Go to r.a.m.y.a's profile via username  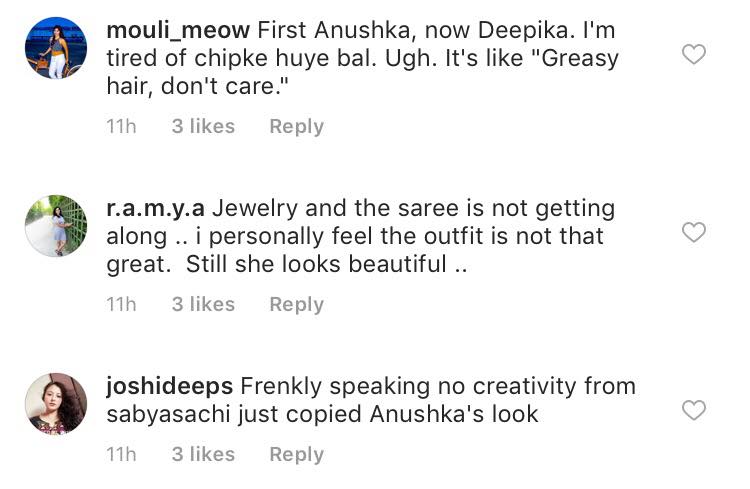(155, 208)
